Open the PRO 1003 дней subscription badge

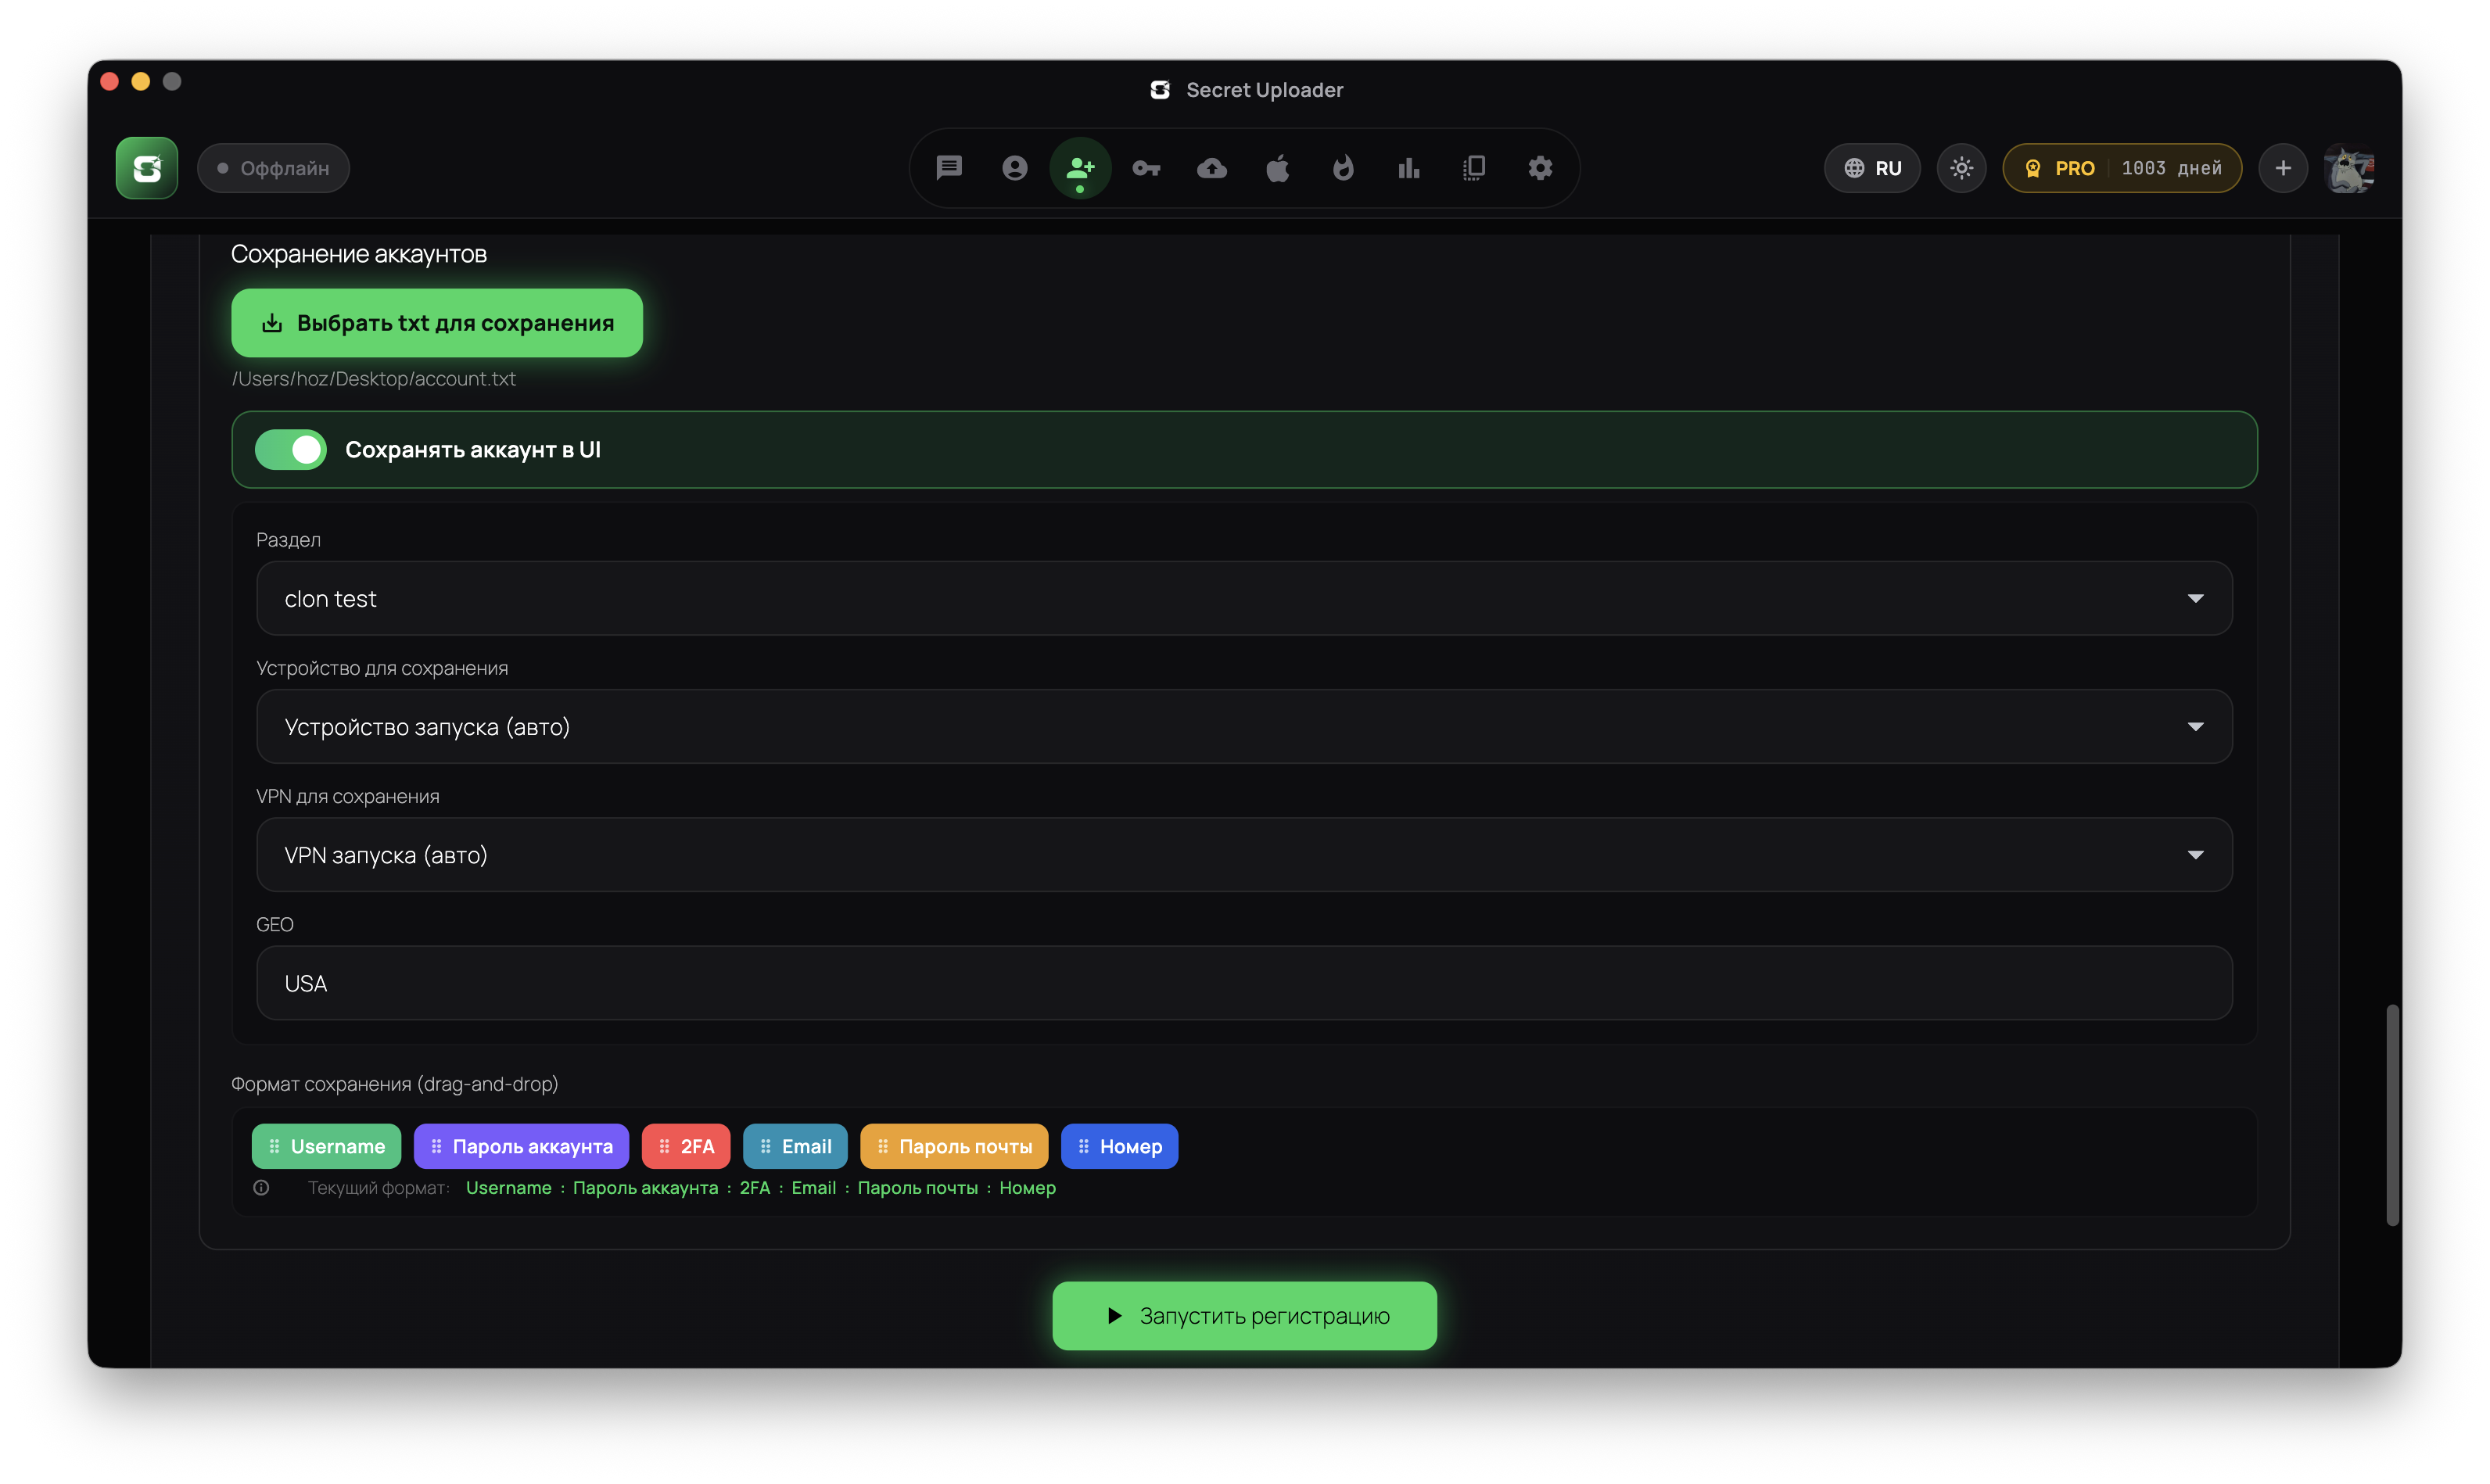tap(2122, 168)
